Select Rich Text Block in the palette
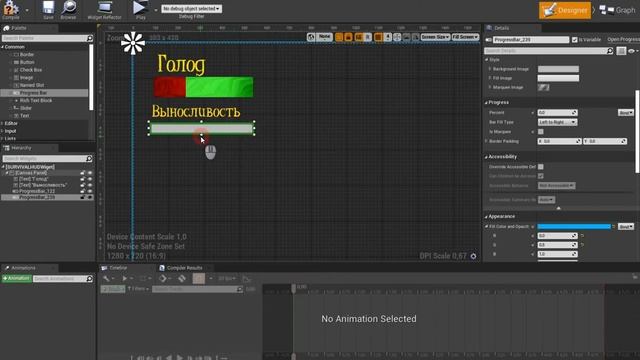640x360 pixels. pos(36,100)
